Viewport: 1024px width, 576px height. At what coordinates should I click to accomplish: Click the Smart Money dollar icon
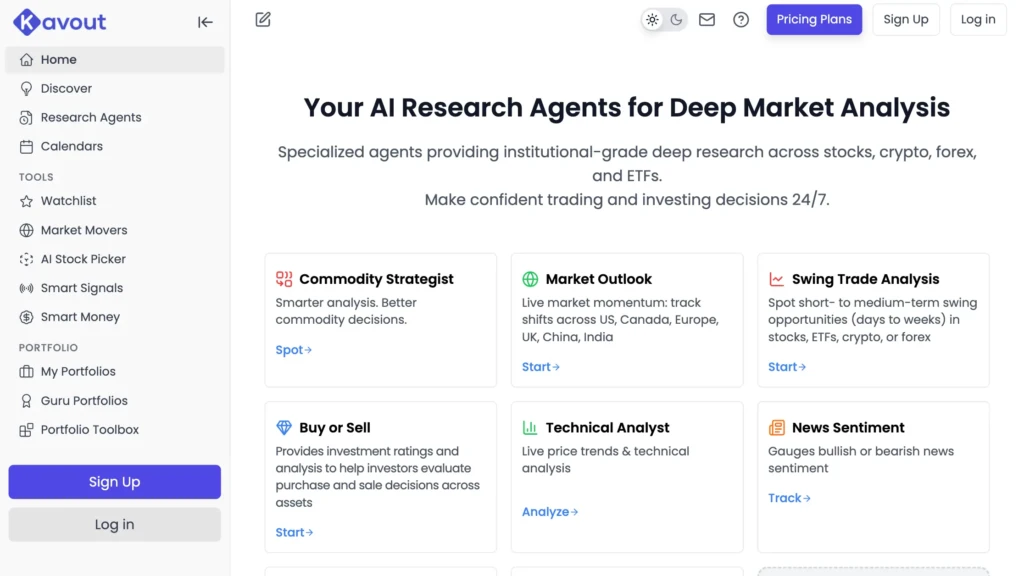point(26,317)
